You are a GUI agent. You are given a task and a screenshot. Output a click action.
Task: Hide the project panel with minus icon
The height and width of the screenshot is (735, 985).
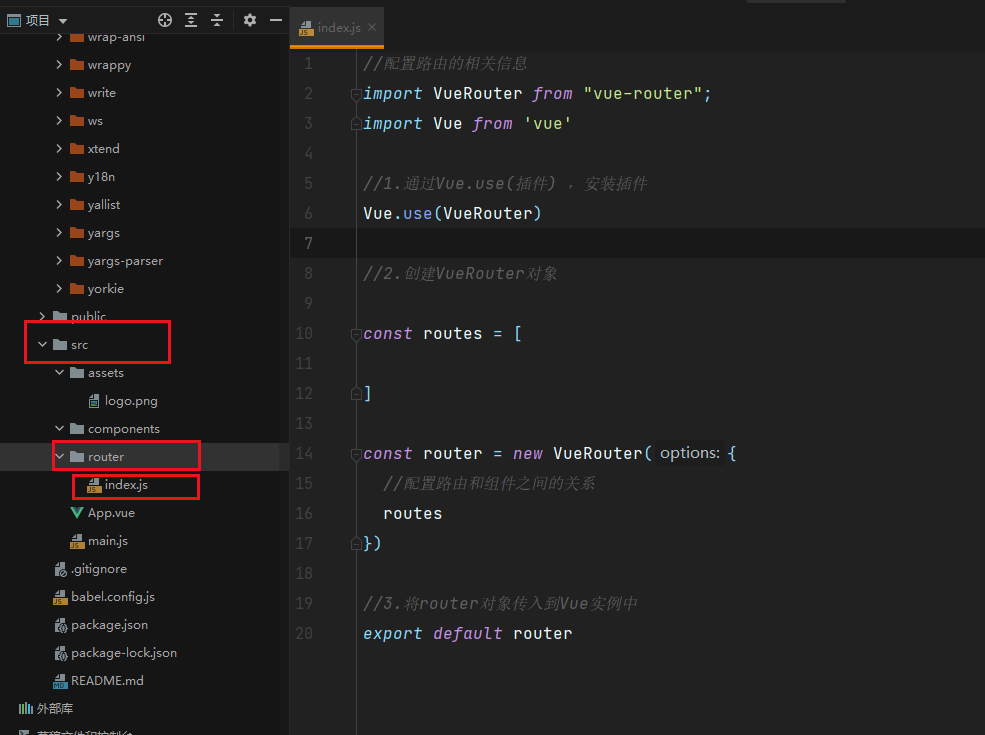coord(276,20)
